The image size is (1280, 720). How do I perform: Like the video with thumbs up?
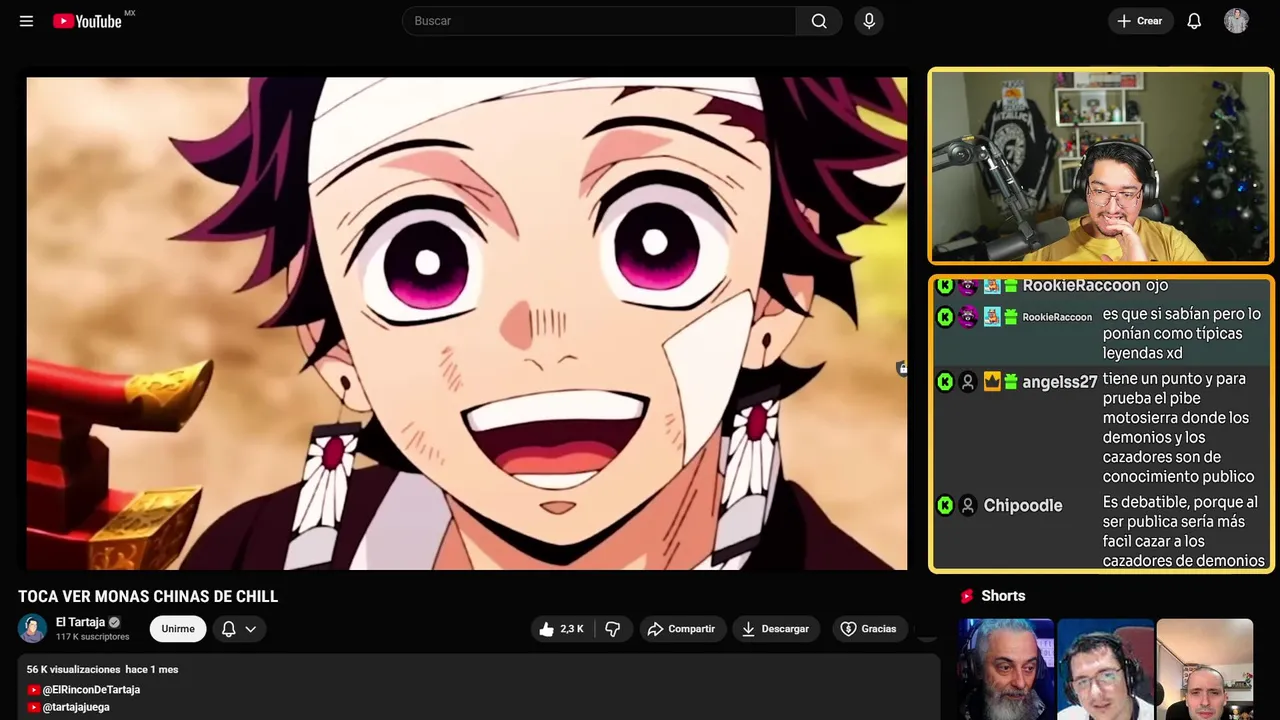[x=563, y=629]
